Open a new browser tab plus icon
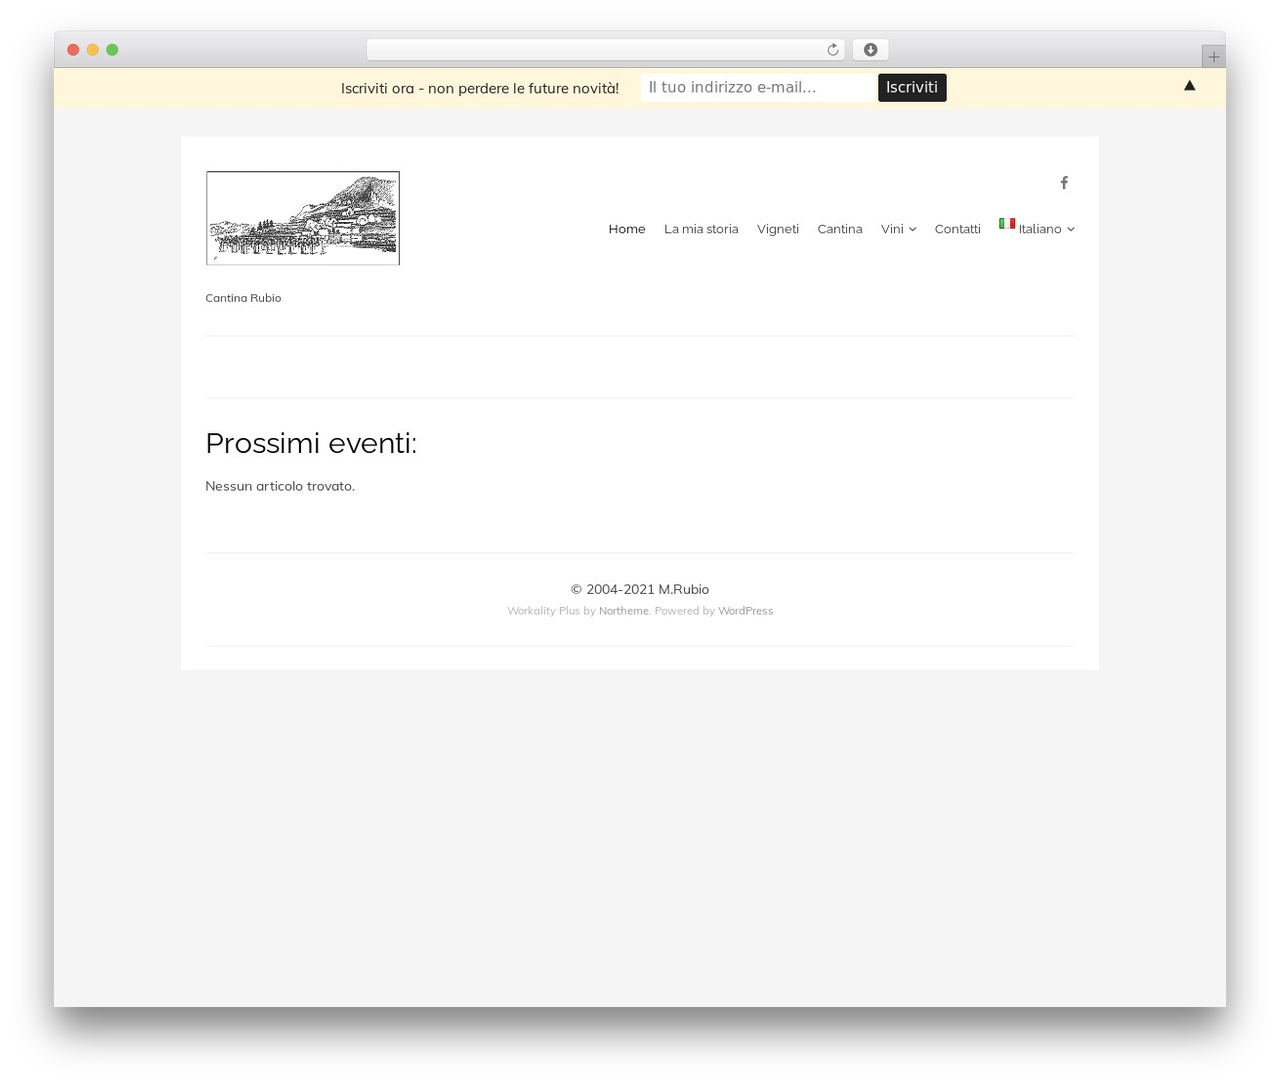 coord(1213,57)
